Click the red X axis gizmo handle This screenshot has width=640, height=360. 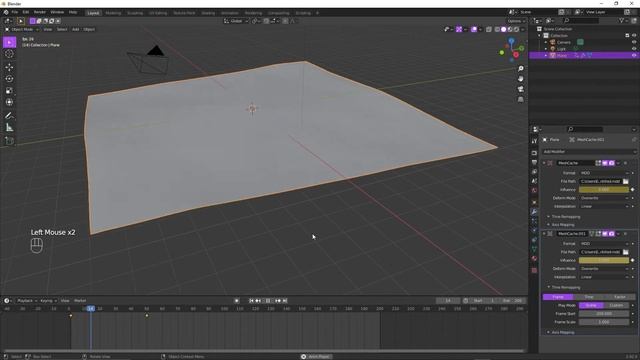point(516,55)
